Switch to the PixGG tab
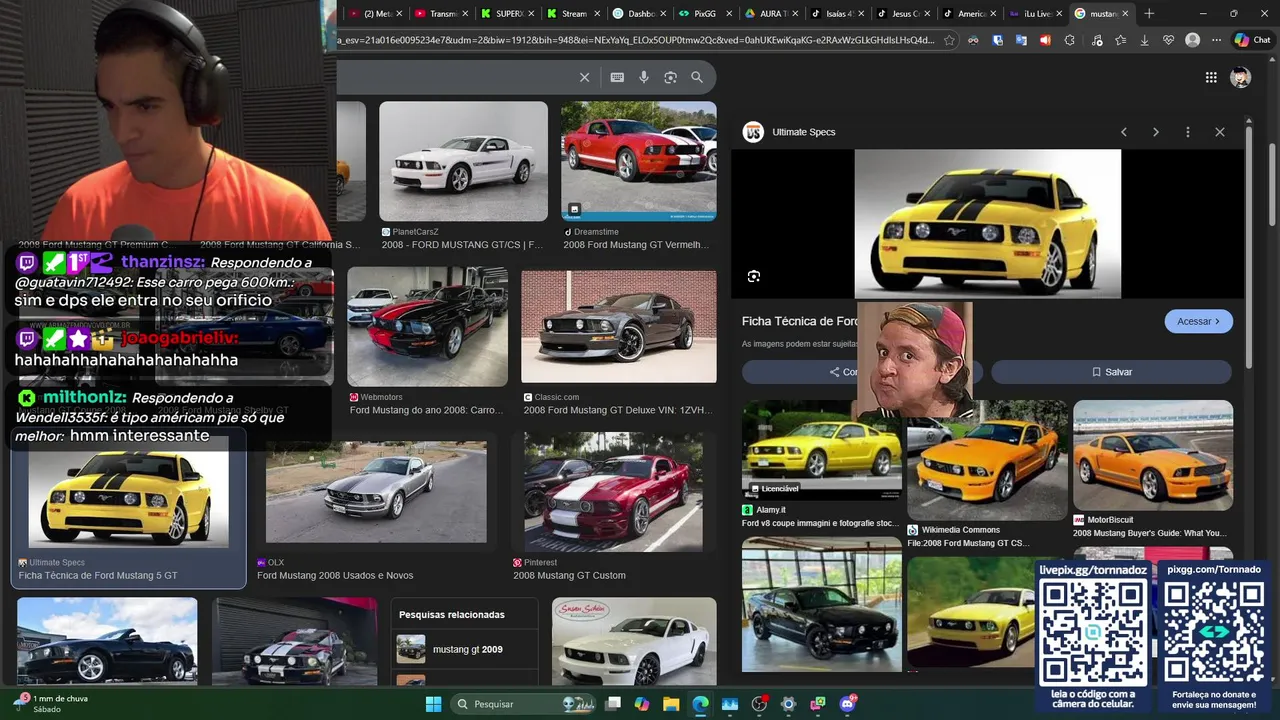Screen dimensions: 1280x720 tap(703, 13)
